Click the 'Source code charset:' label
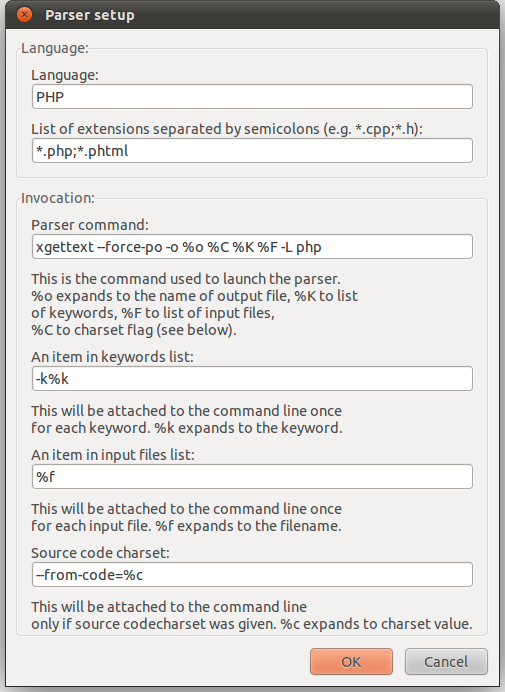 pyautogui.click(x=100, y=553)
